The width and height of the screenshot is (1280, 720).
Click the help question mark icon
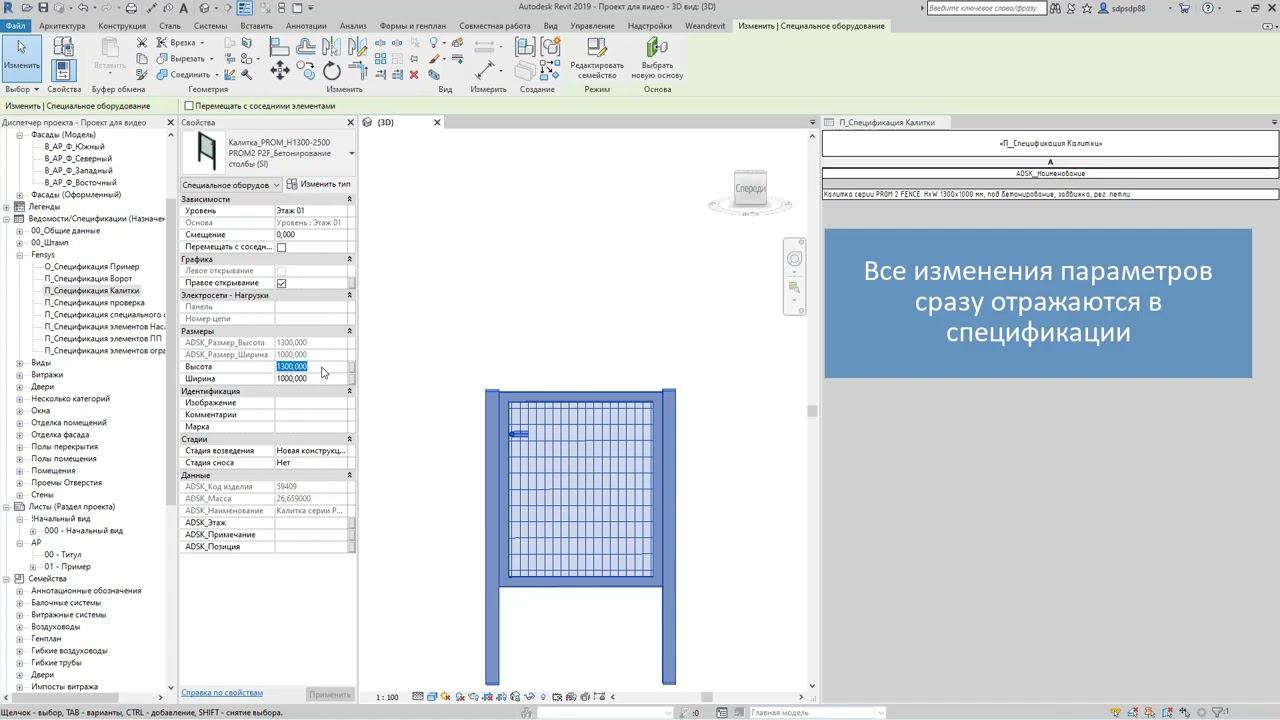1208,8
